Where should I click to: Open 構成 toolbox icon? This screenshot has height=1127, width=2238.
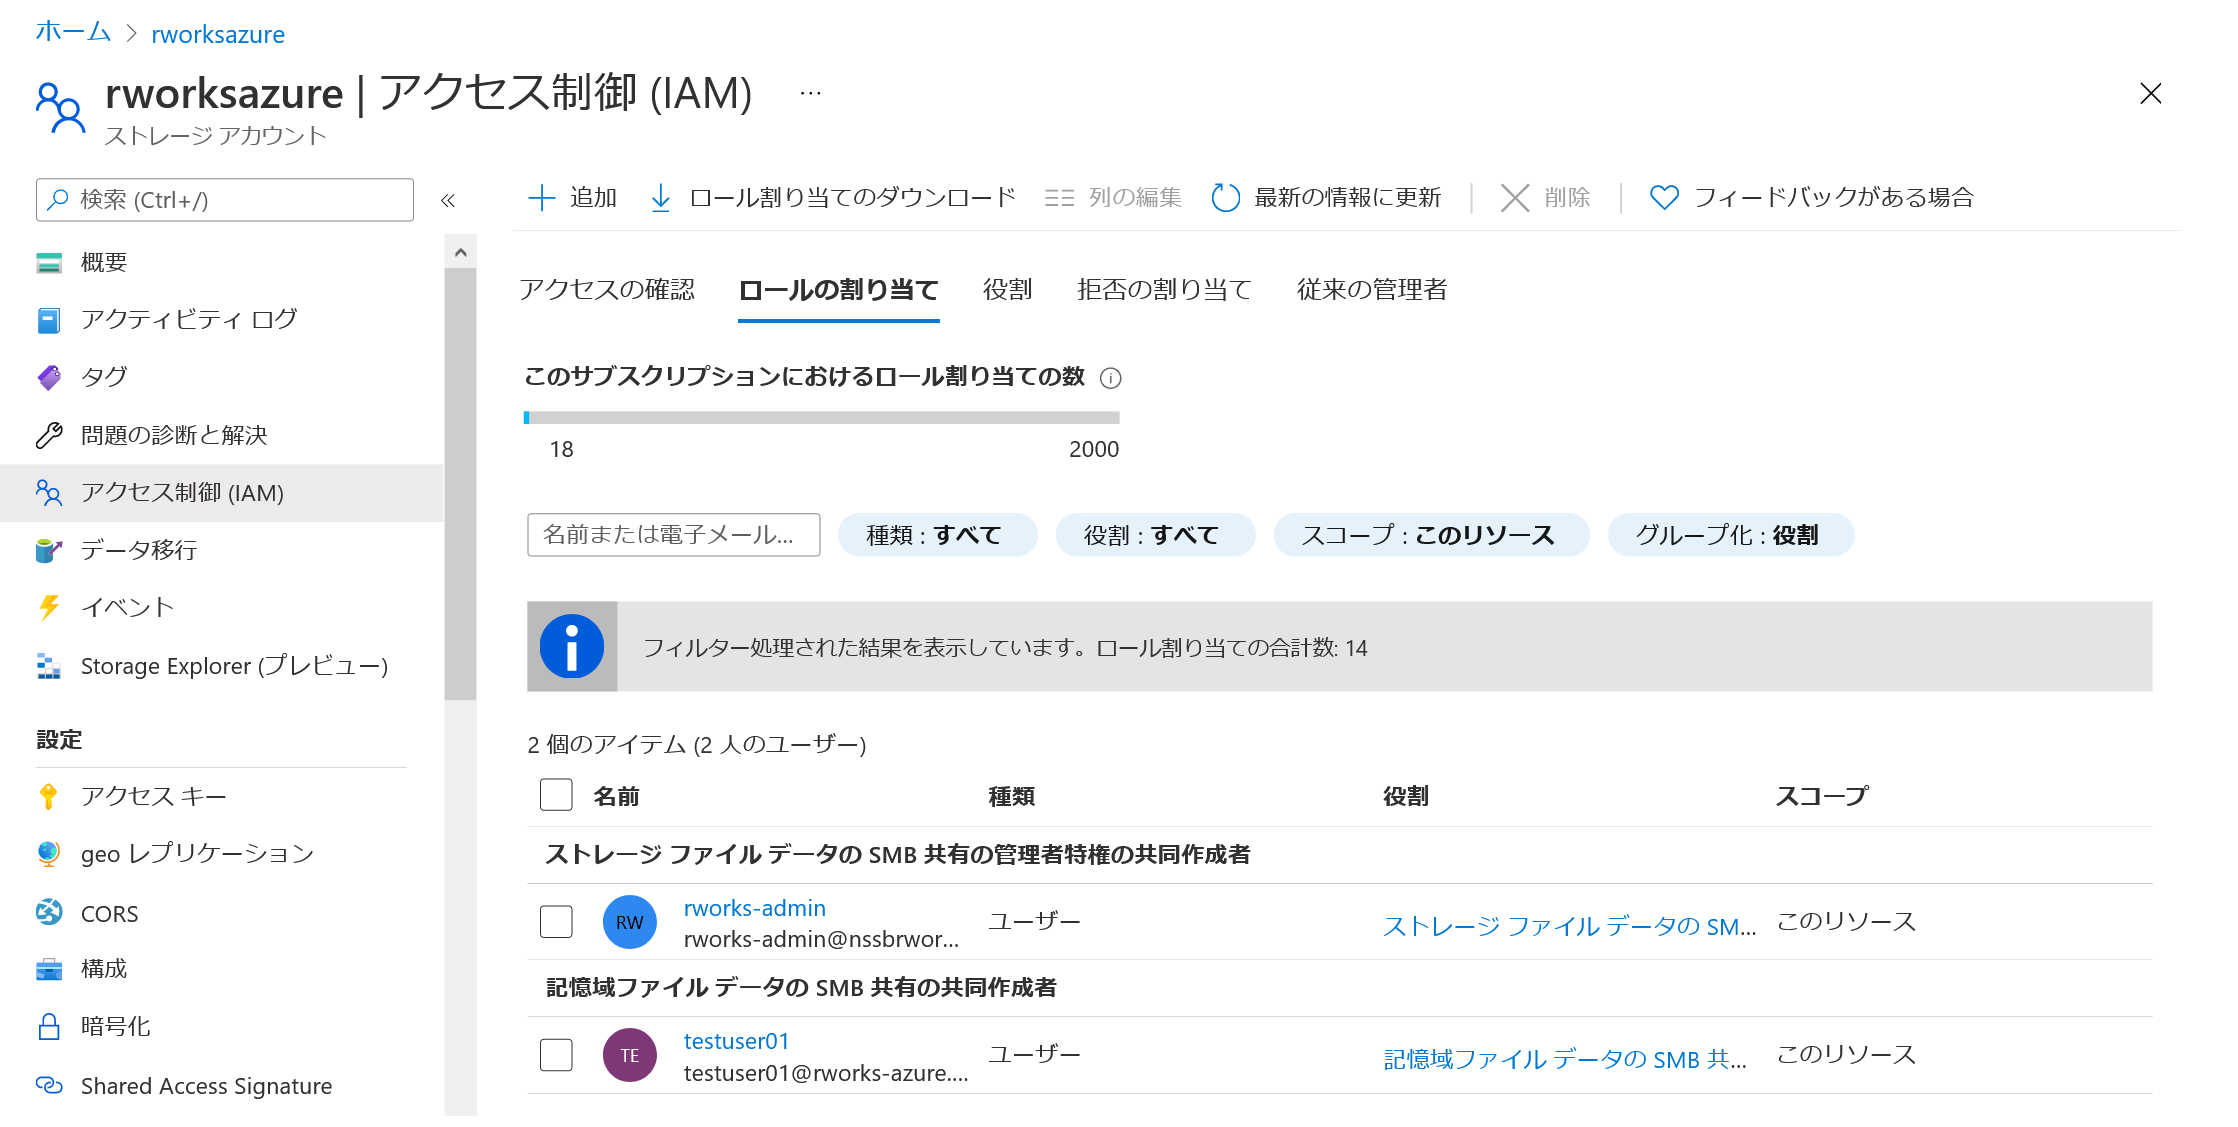49,969
